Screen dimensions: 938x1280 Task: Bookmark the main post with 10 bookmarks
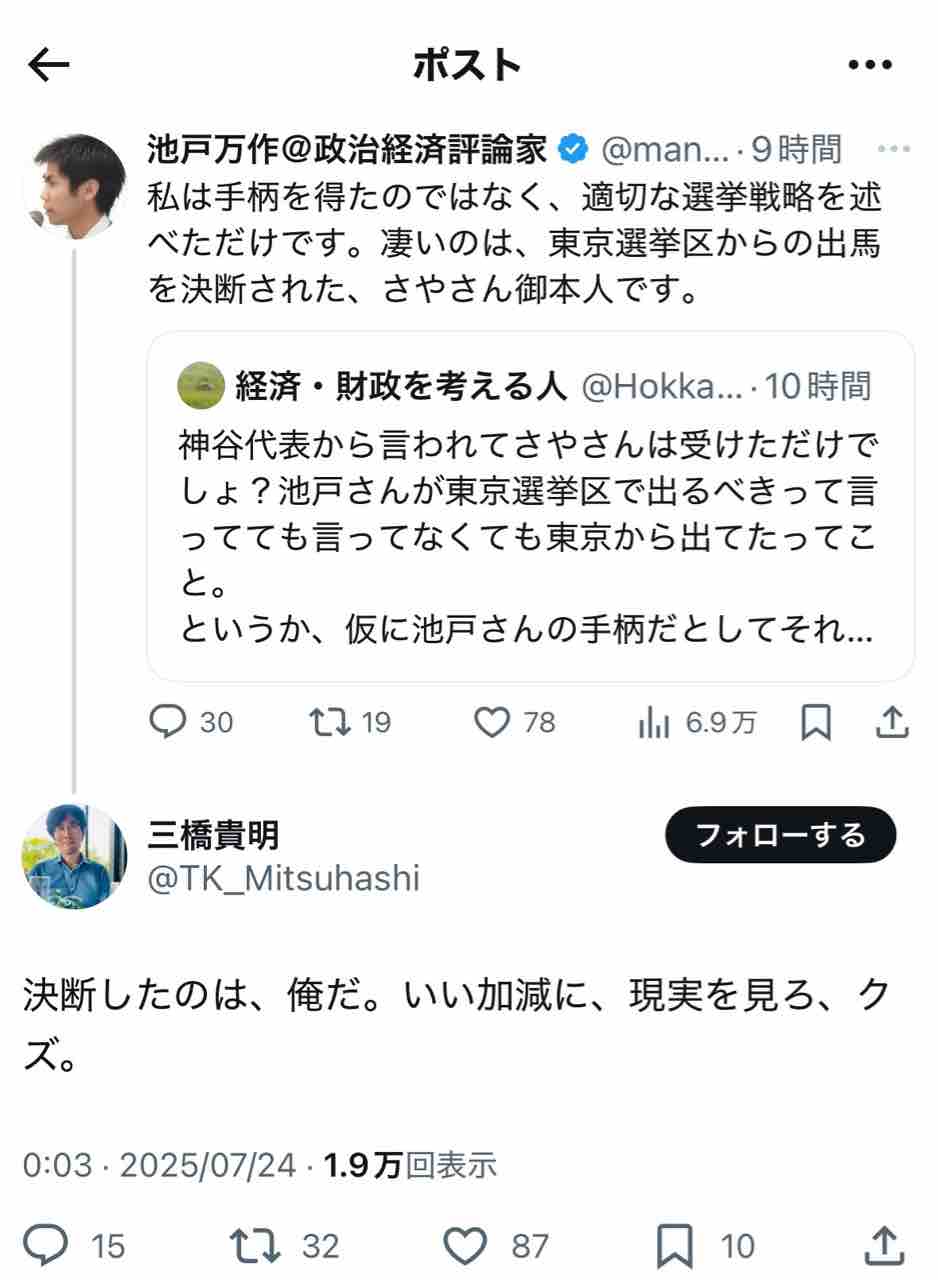[675, 1246]
